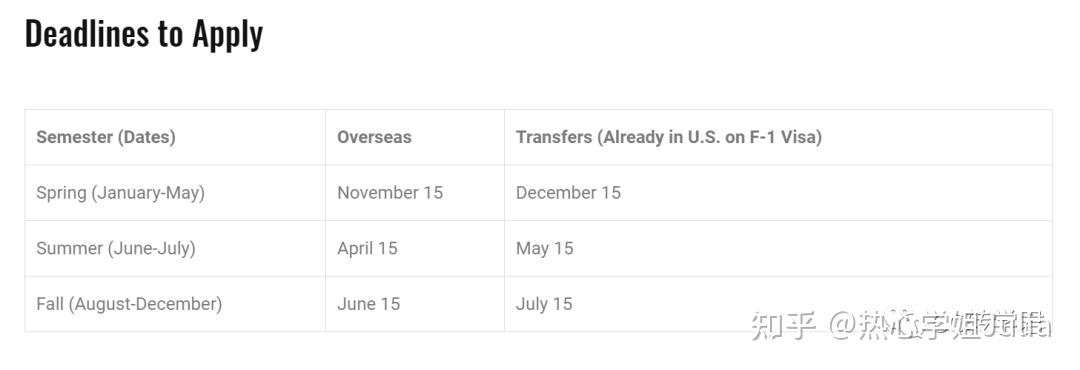This screenshot has height=370, width=1080.
Task: Click the 知乎 watermark logo
Action: point(783,325)
